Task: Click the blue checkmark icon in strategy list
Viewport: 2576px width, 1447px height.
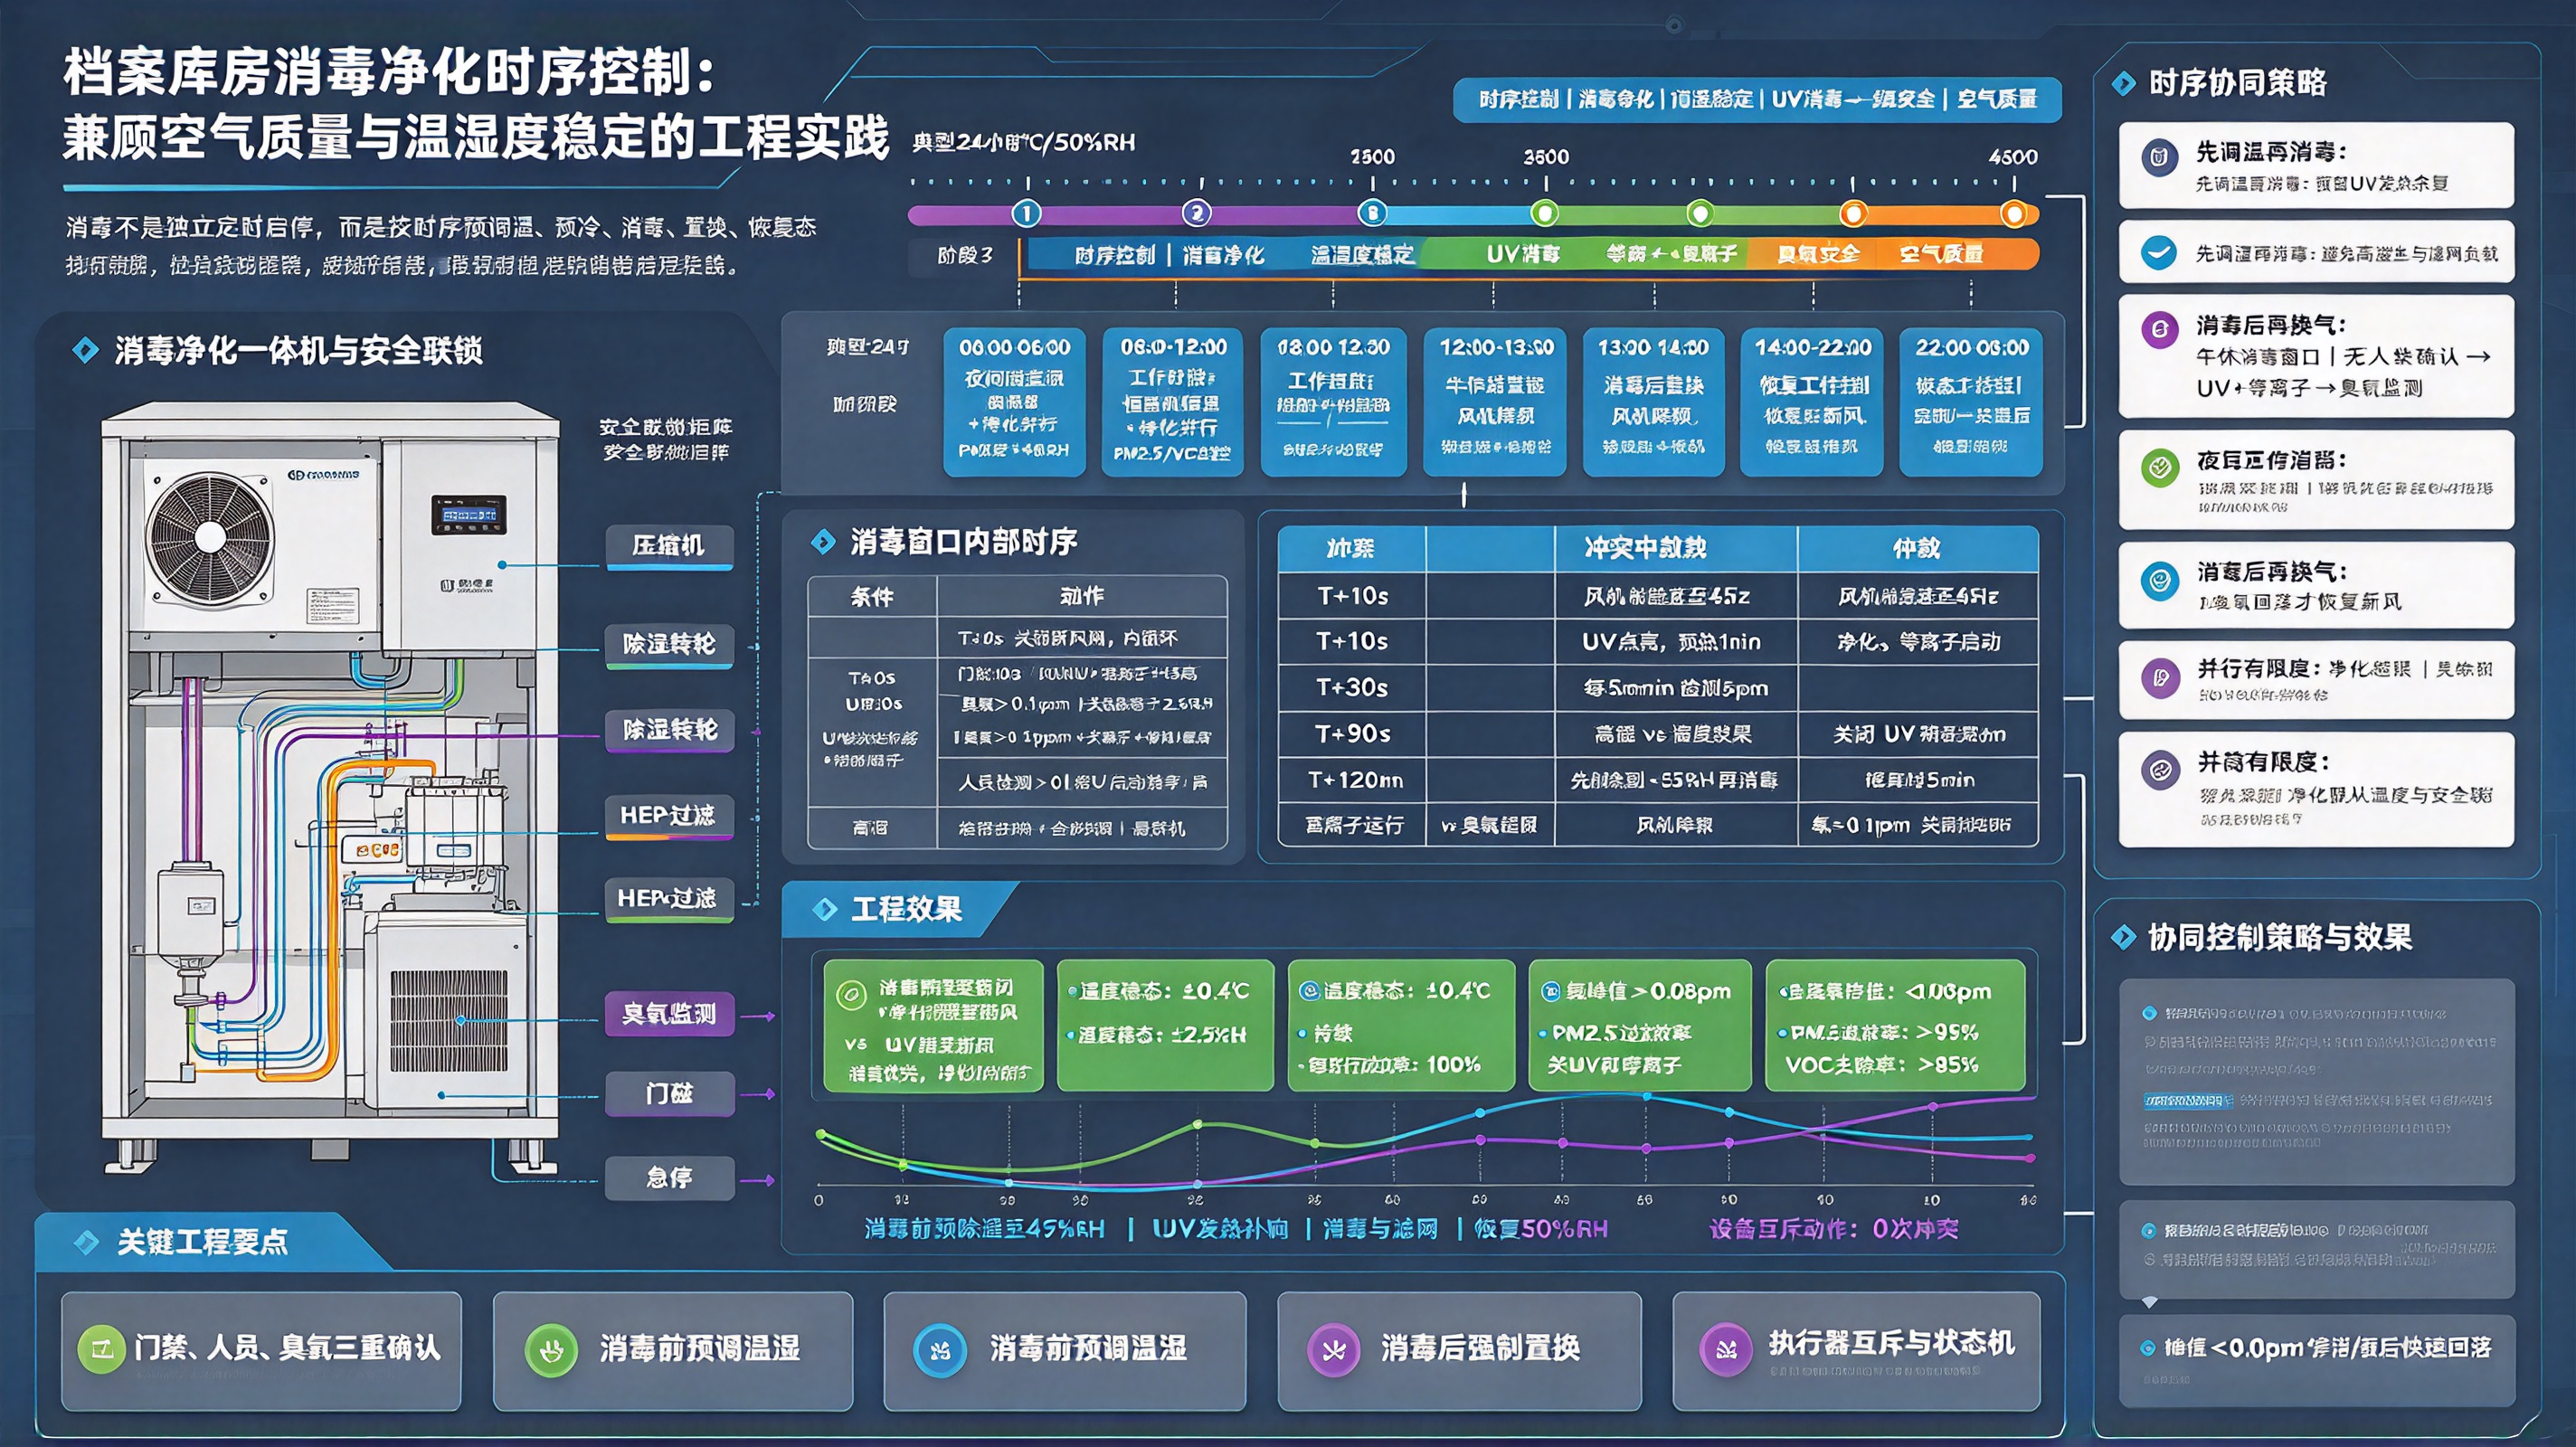Action: coord(2159,252)
